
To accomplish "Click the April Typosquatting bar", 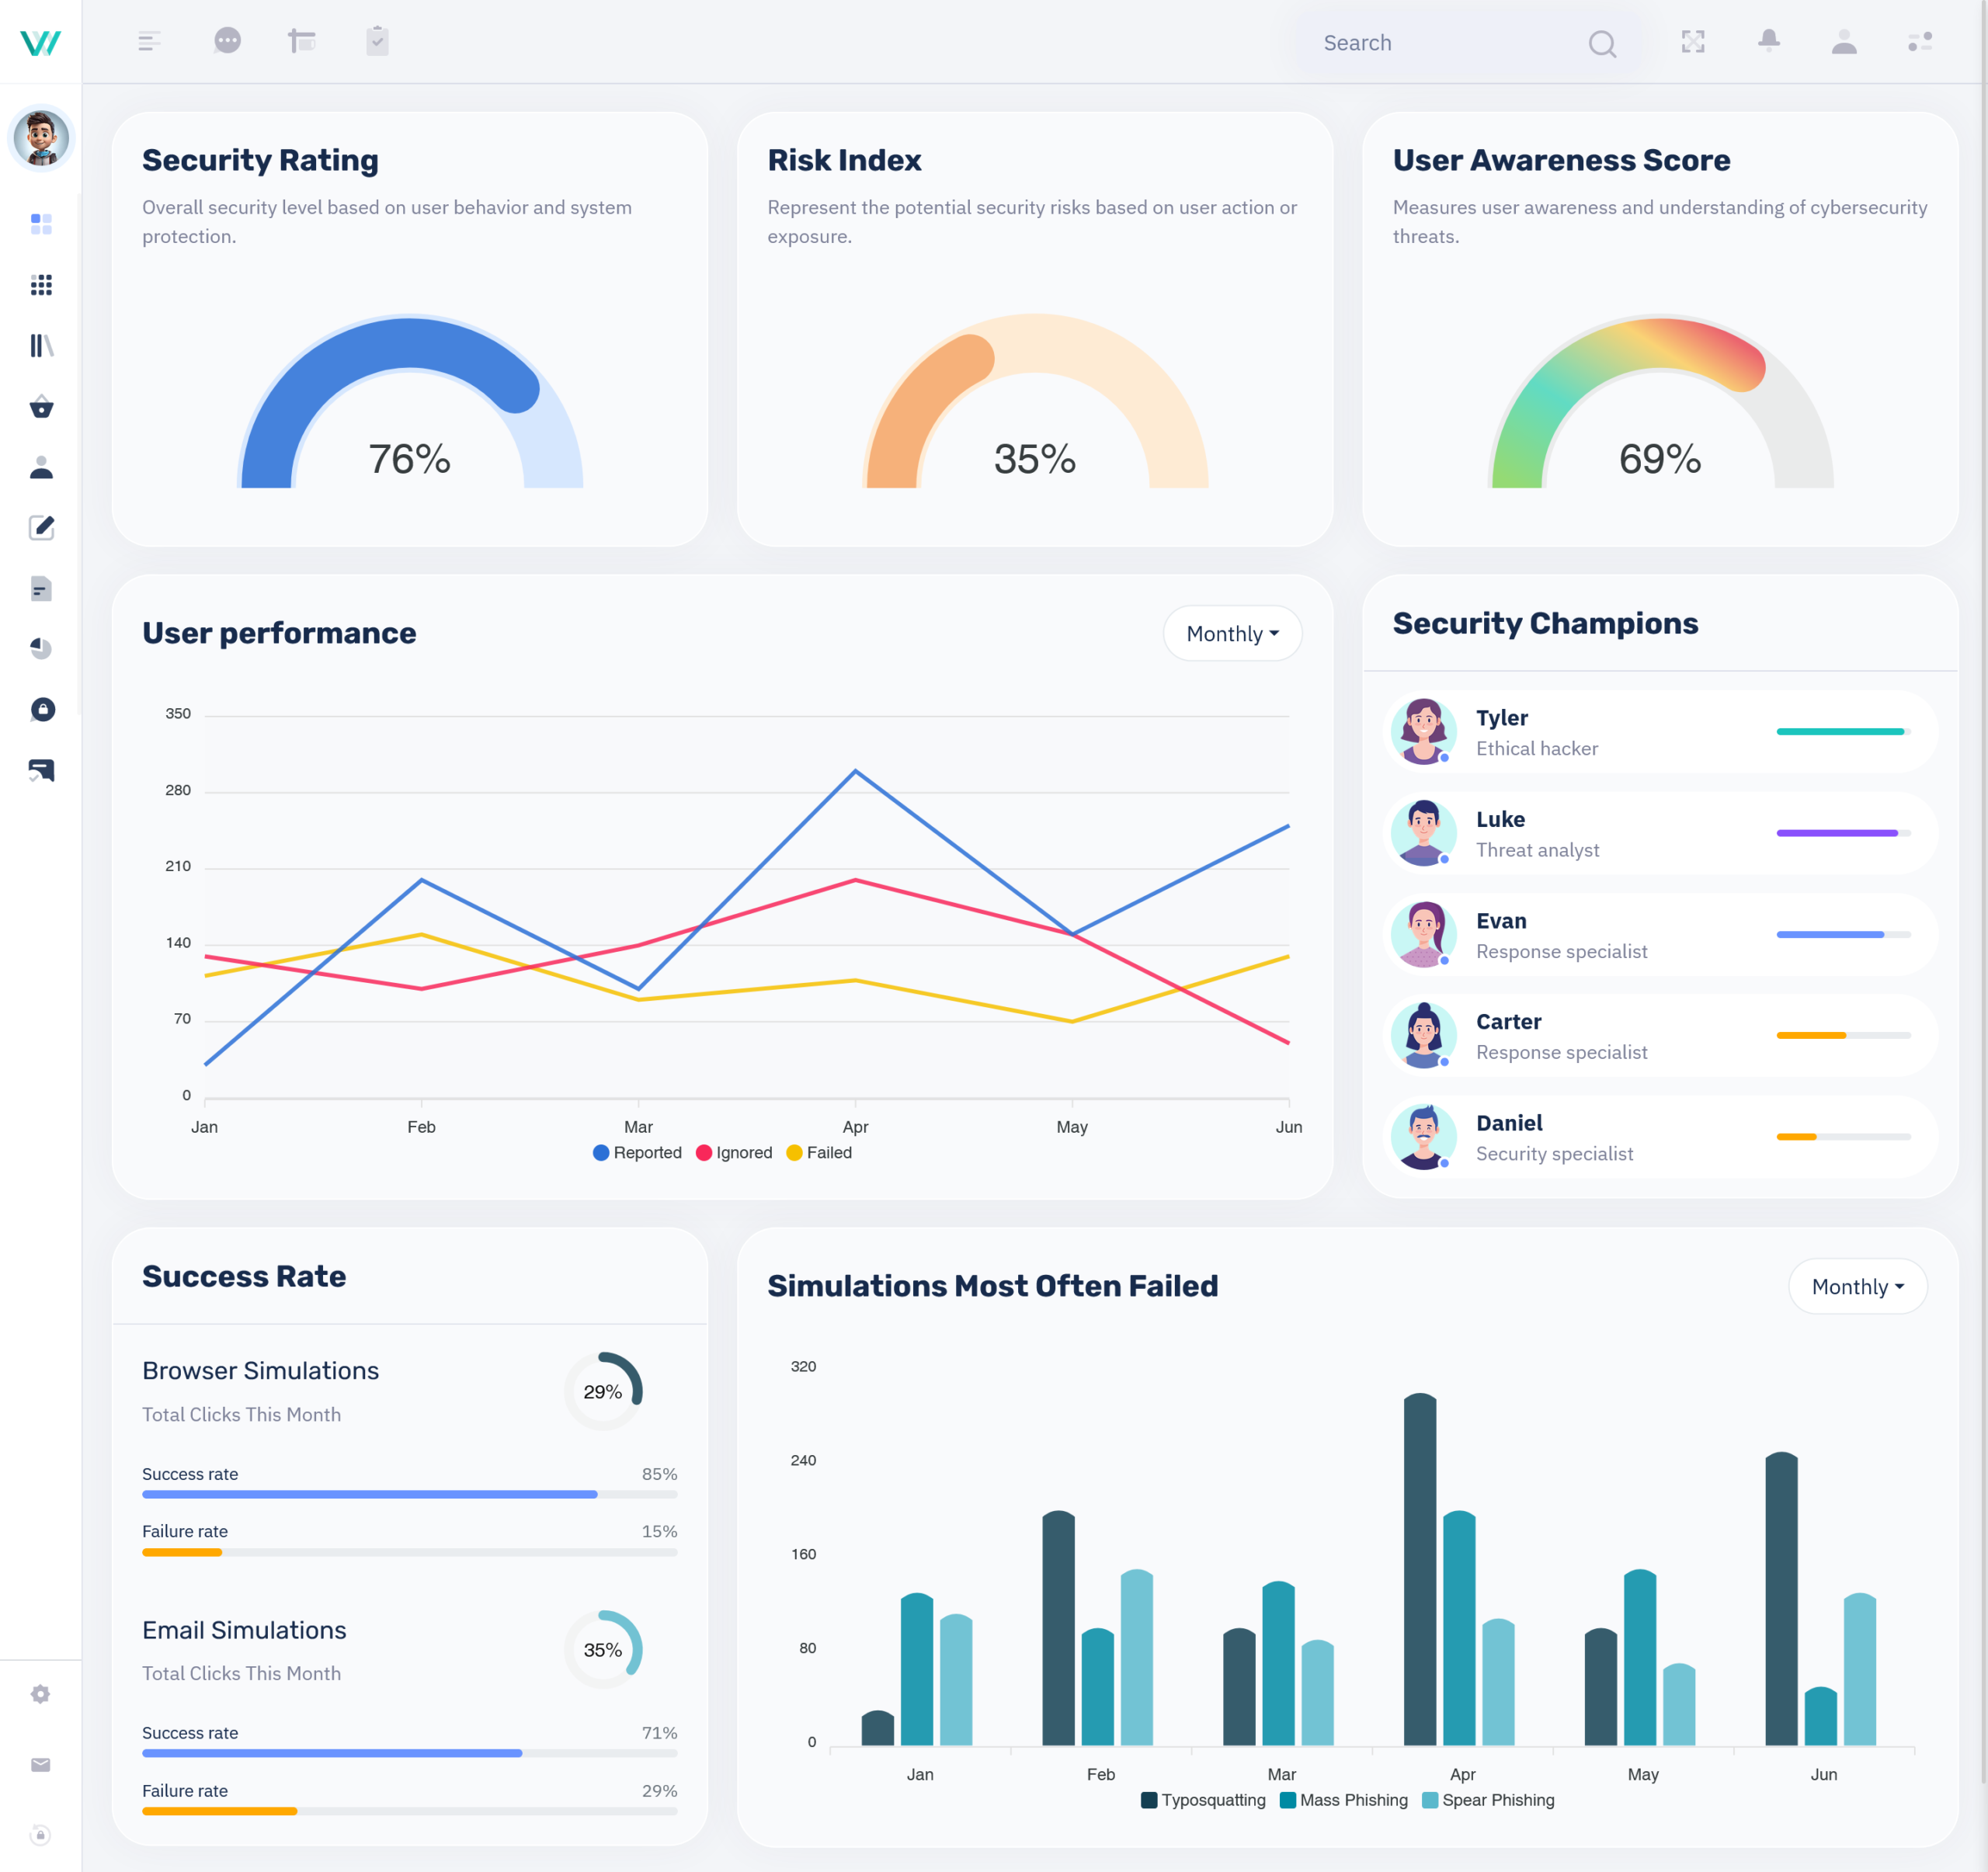I will tap(1420, 1569).
